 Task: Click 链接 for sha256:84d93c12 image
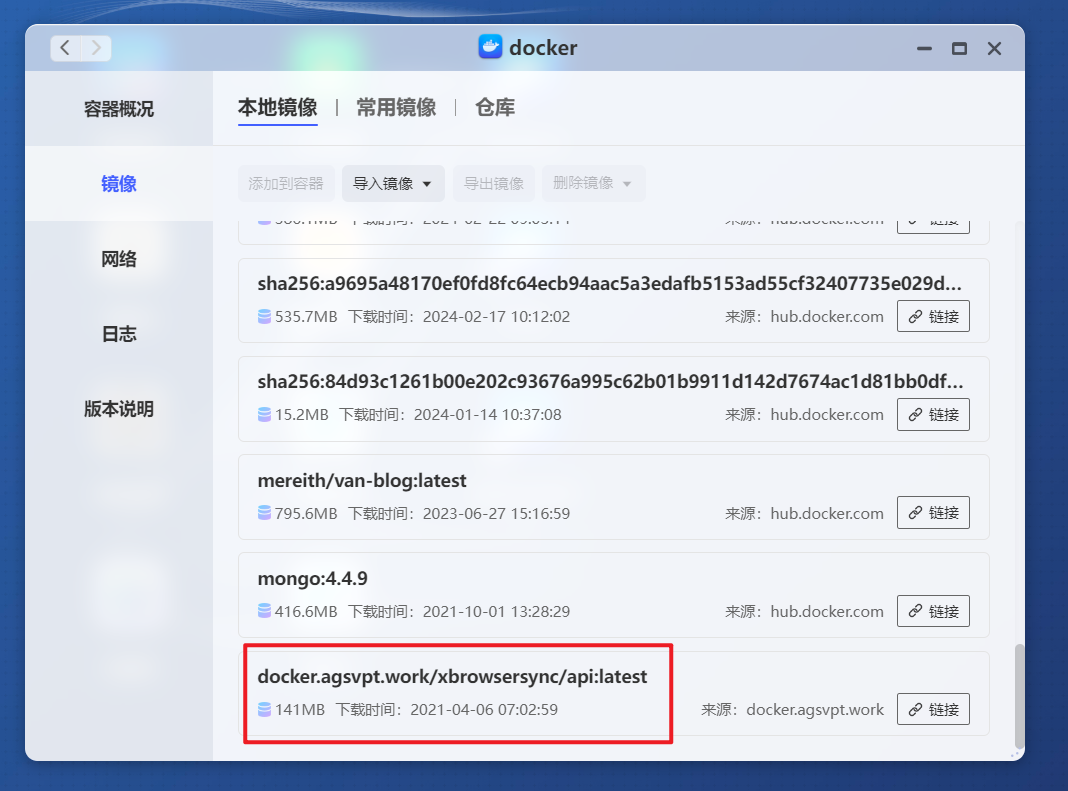coord(933,414)
